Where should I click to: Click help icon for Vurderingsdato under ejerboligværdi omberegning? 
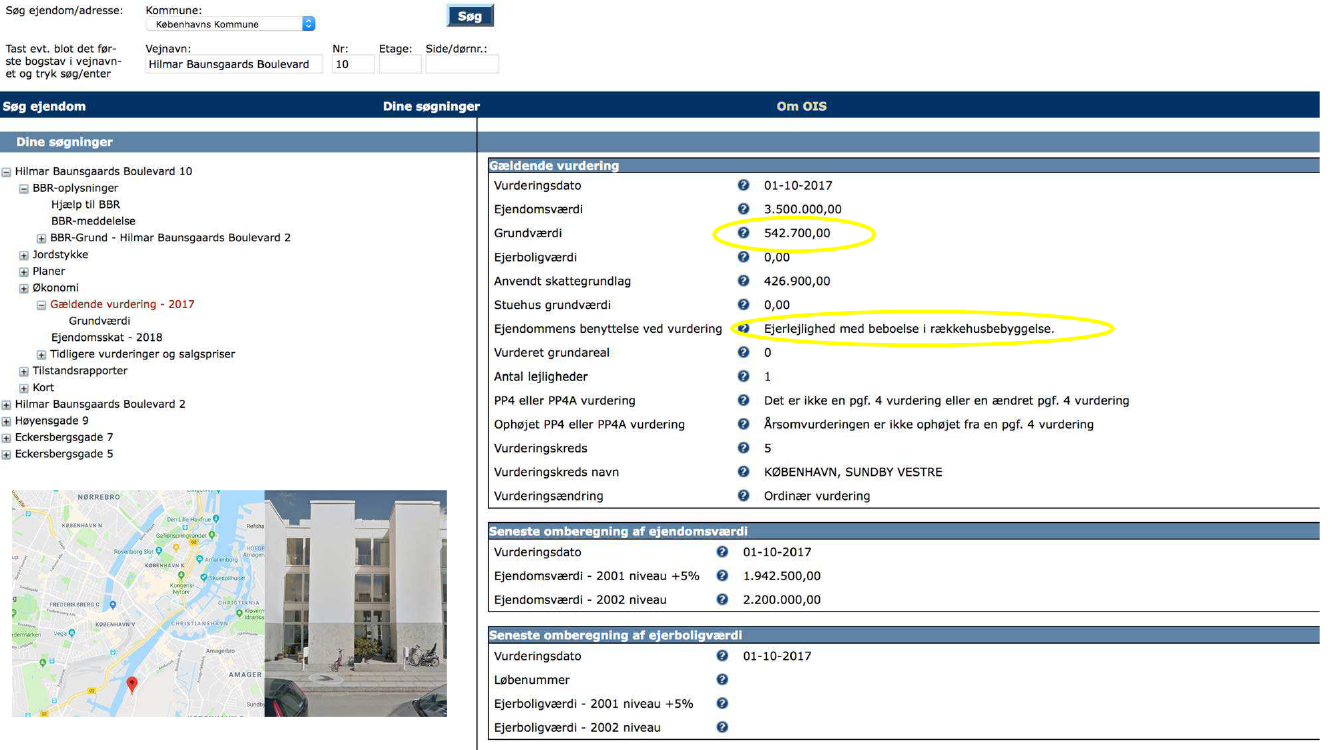pyautogui.click(x=723, y=656)
